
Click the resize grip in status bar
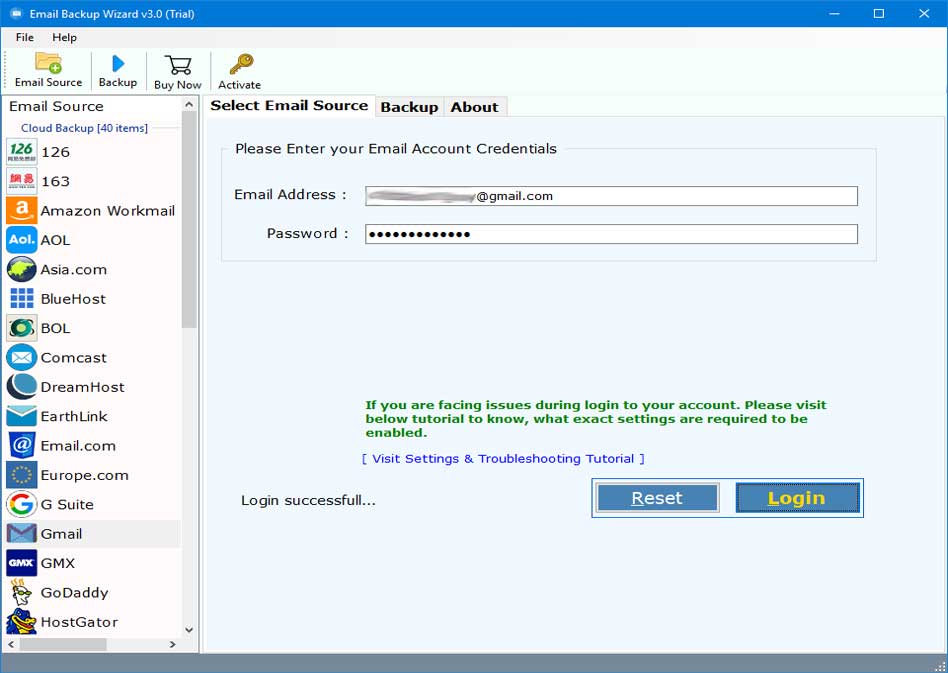[940, 665]
